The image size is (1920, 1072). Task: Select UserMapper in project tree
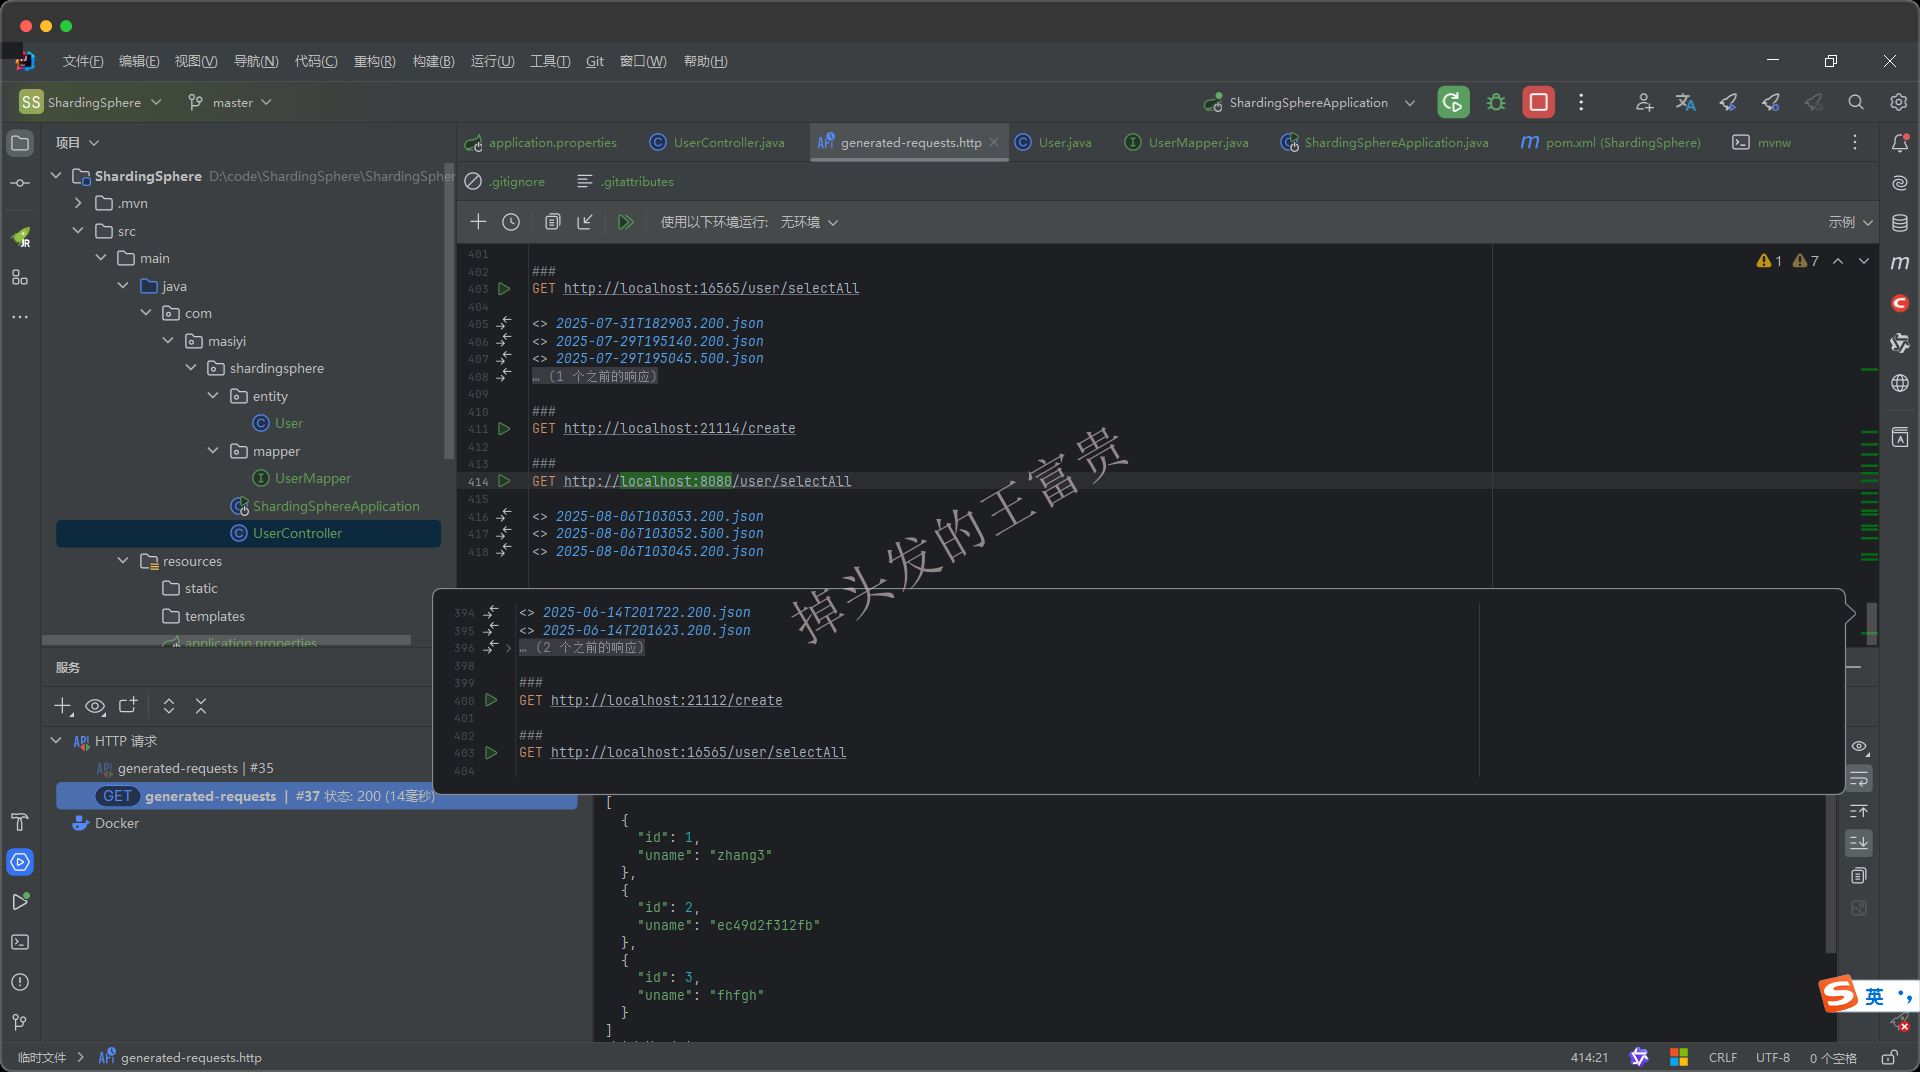pos(312,478)
